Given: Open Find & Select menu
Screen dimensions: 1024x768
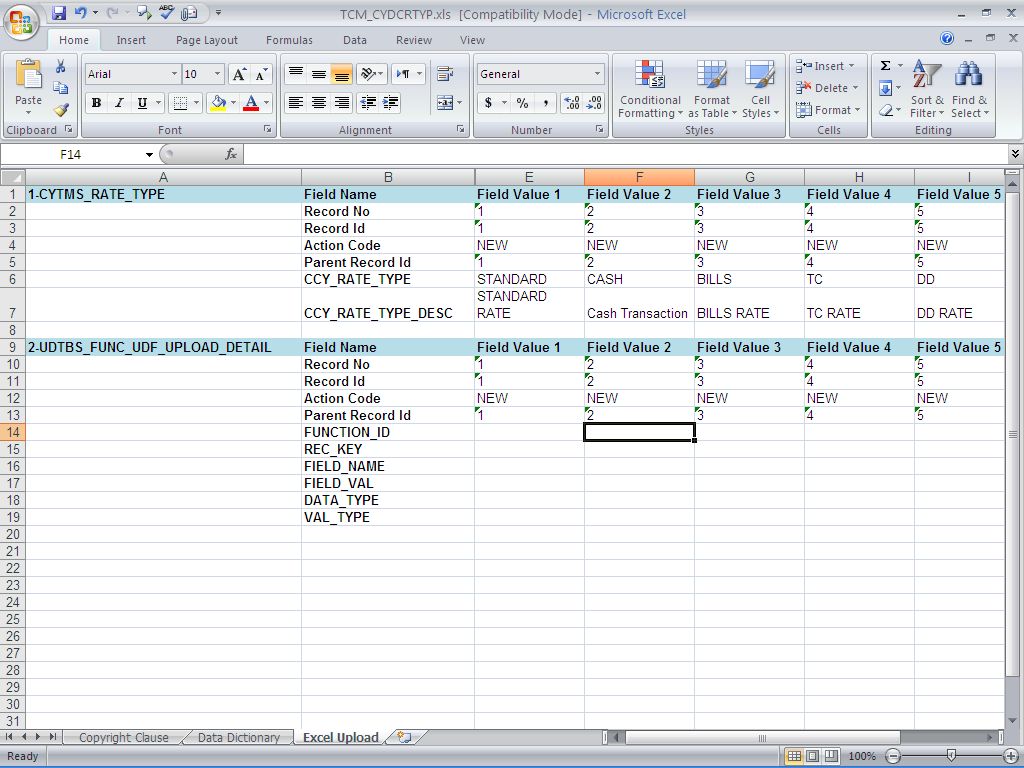Looking at the screenshot, I should point(970,89).
